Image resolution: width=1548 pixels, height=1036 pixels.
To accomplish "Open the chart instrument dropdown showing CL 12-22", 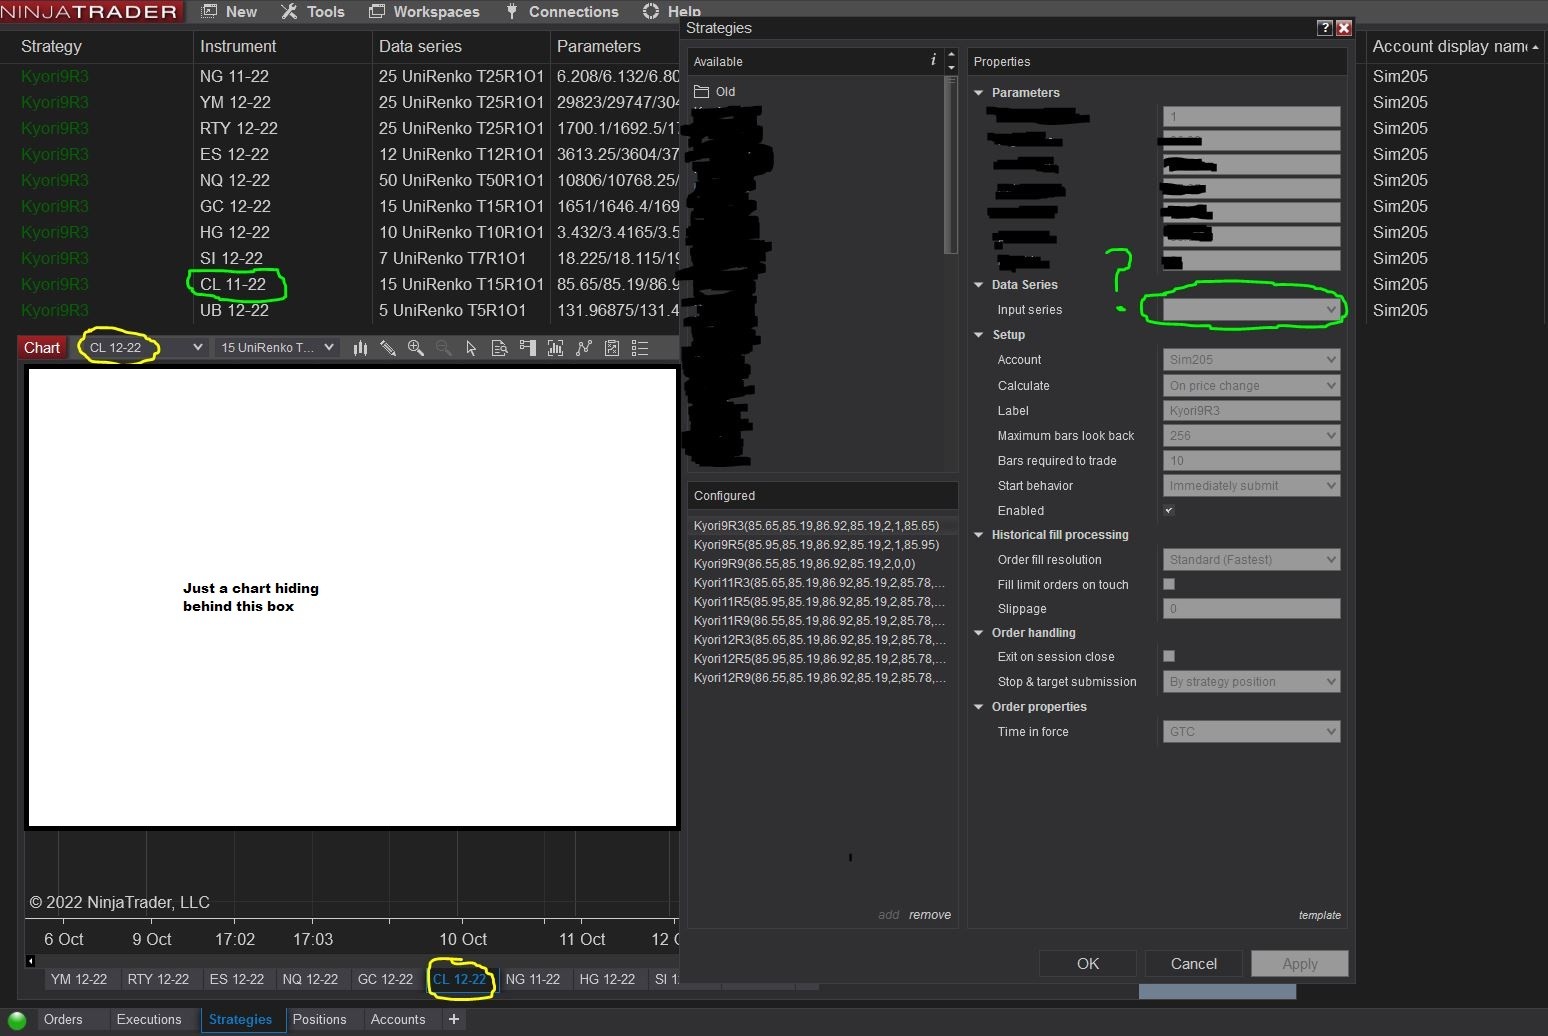I will coord(144,348).
